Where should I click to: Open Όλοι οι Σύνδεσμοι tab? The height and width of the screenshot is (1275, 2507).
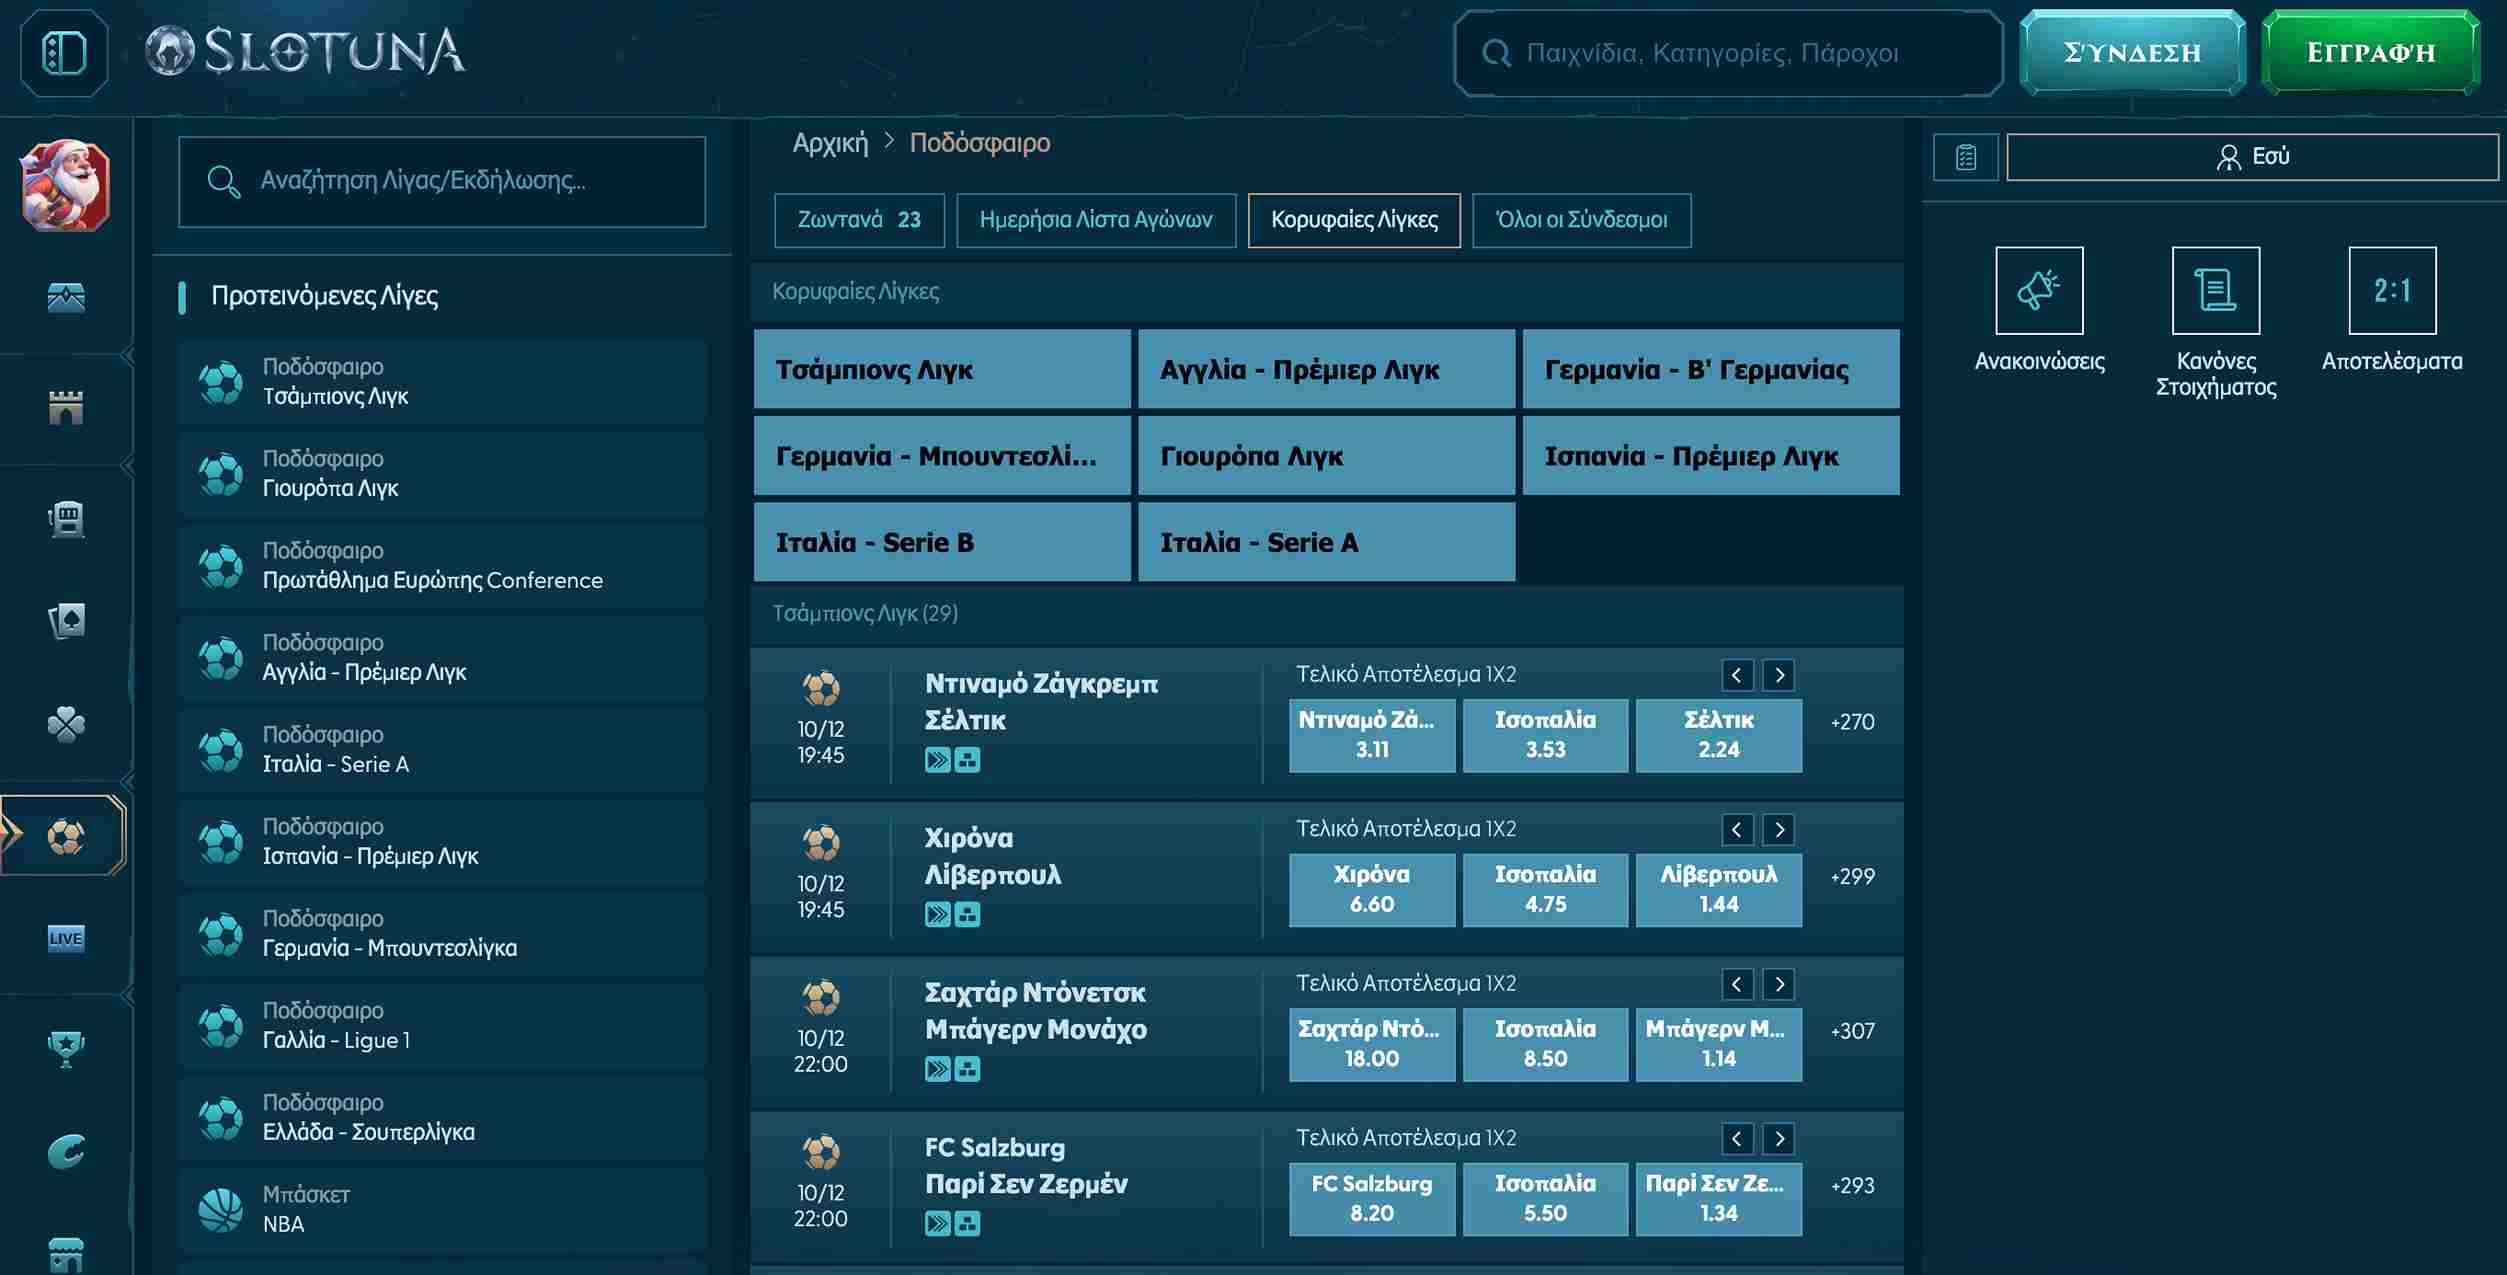[x=1582, y=220]
